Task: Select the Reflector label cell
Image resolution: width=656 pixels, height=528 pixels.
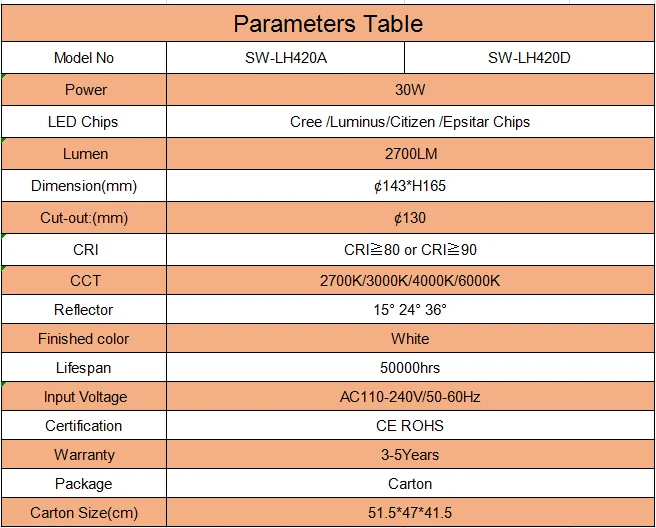Action: [84, 310]
